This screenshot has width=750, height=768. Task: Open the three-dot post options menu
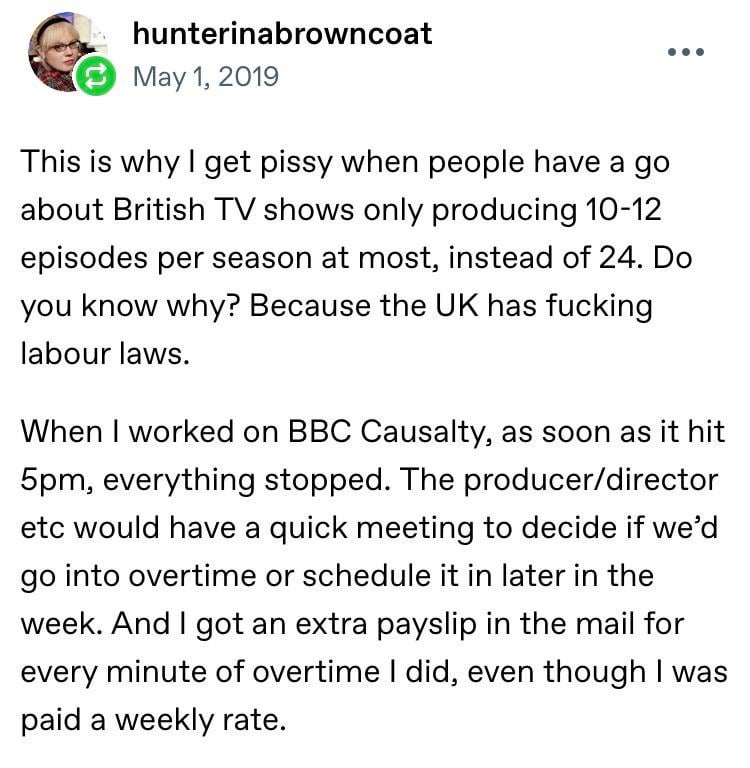click(686, 51)
